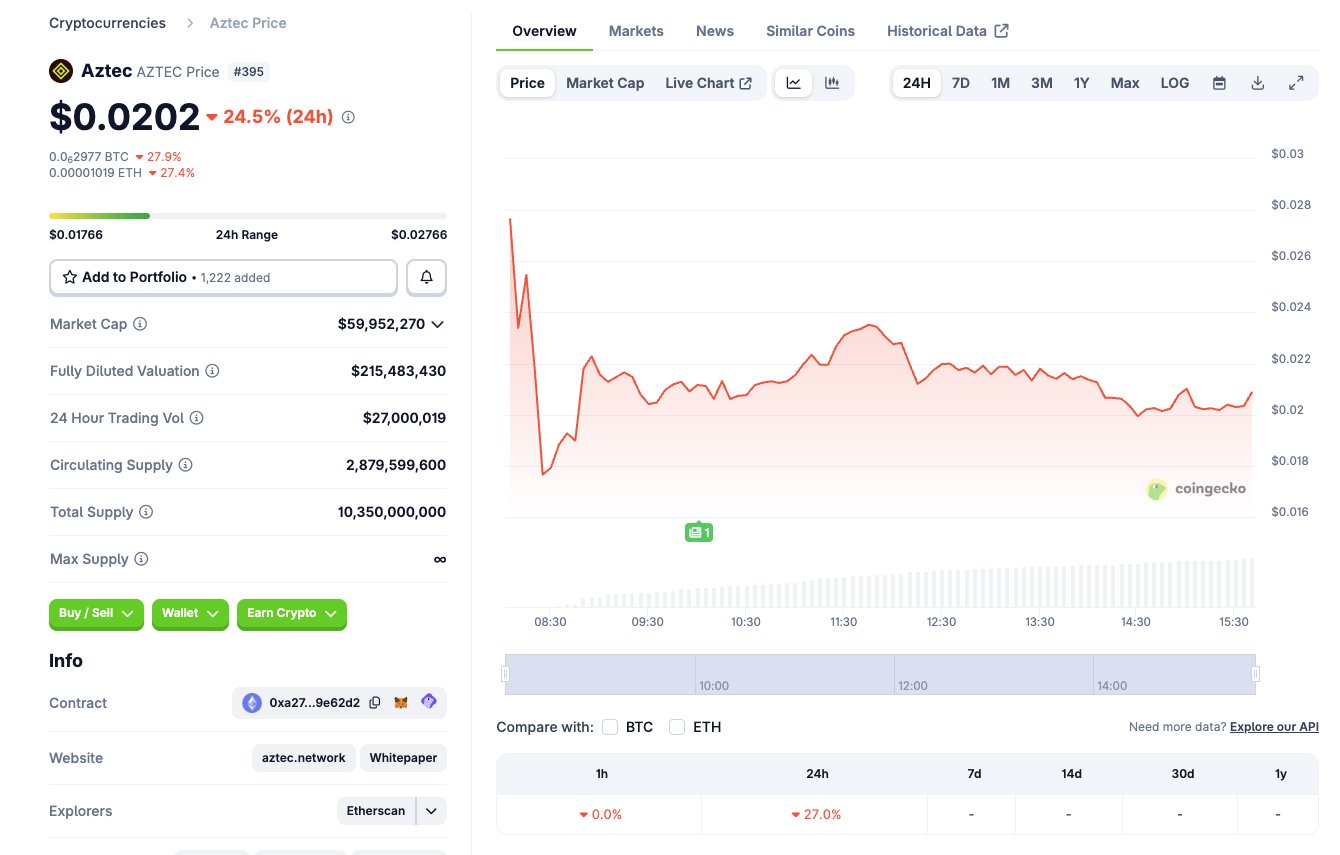Switch to candlestick chart icon
The image size is (1340, 855).
(832, 83)
